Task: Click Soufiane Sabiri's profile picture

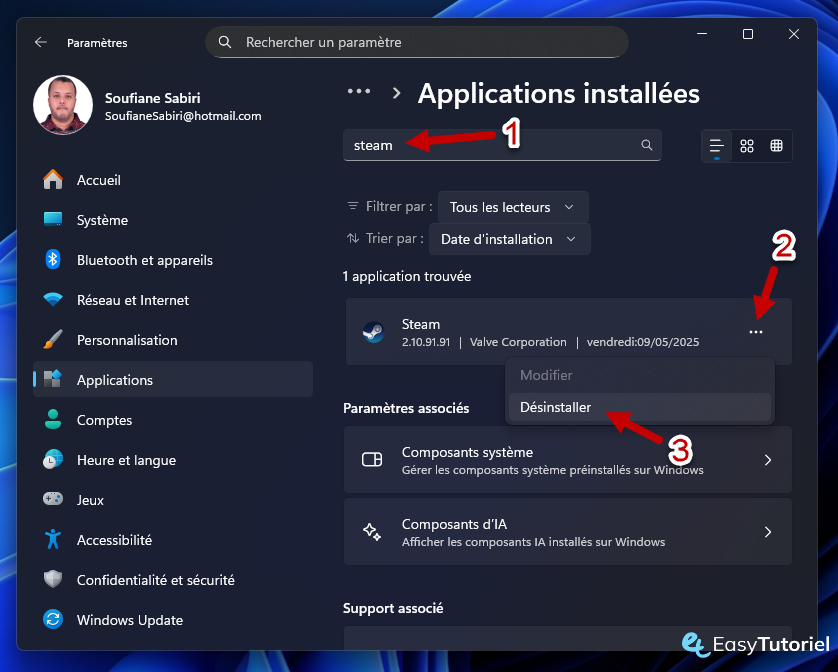Action: click(x=63, y=104)
